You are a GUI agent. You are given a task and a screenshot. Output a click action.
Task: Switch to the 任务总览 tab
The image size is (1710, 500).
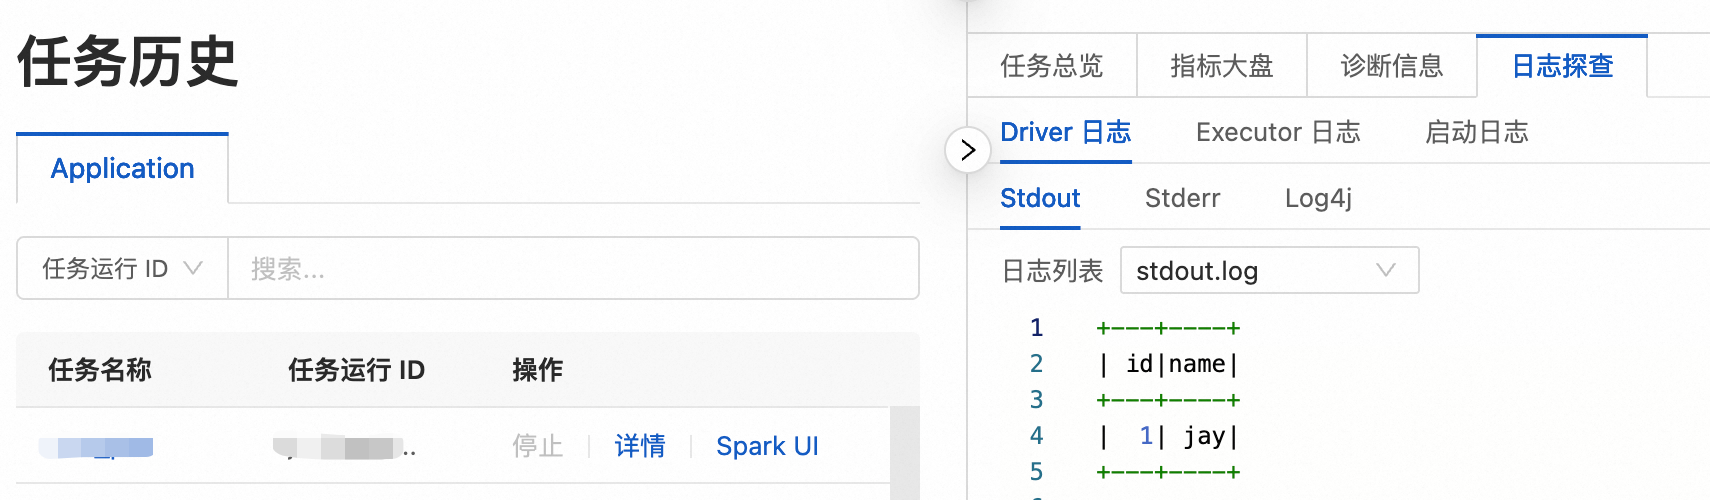1051,66
